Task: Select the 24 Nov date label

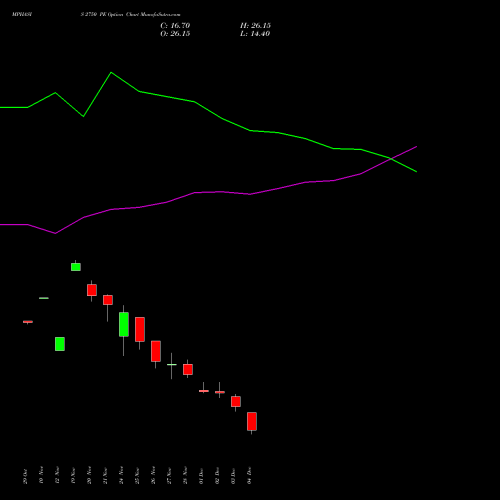Action: (x=121, y=475)
